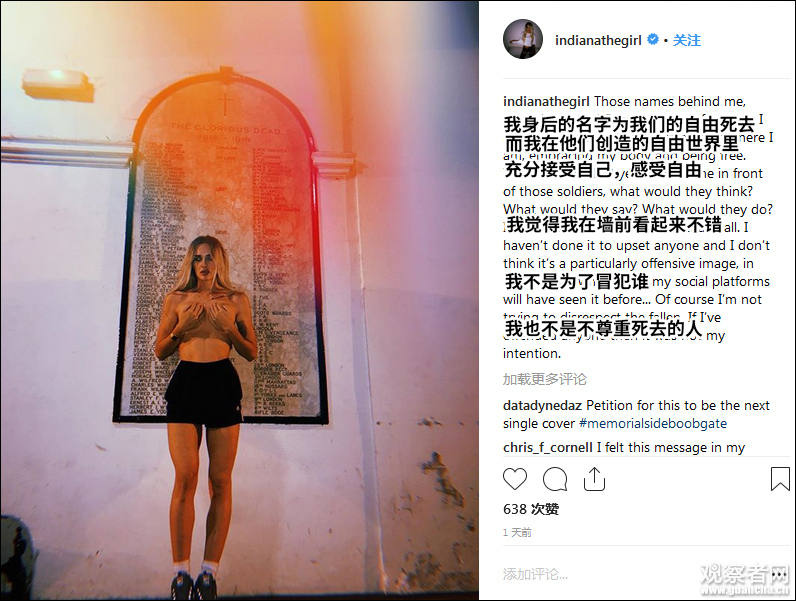
Task: Open the 1 天前 post timestamp
Action: click(517, 532)
